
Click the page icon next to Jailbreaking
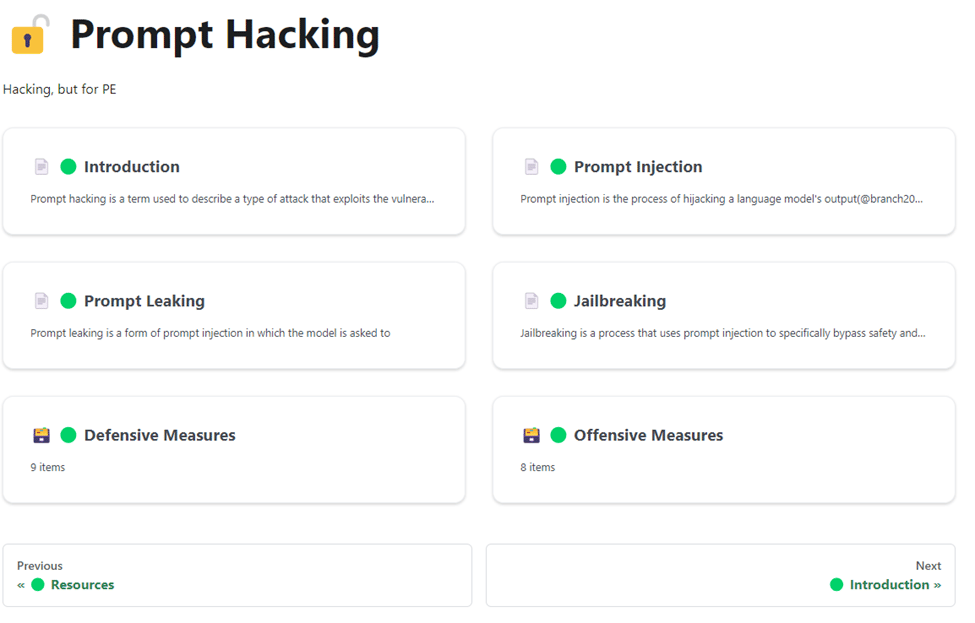532,301
